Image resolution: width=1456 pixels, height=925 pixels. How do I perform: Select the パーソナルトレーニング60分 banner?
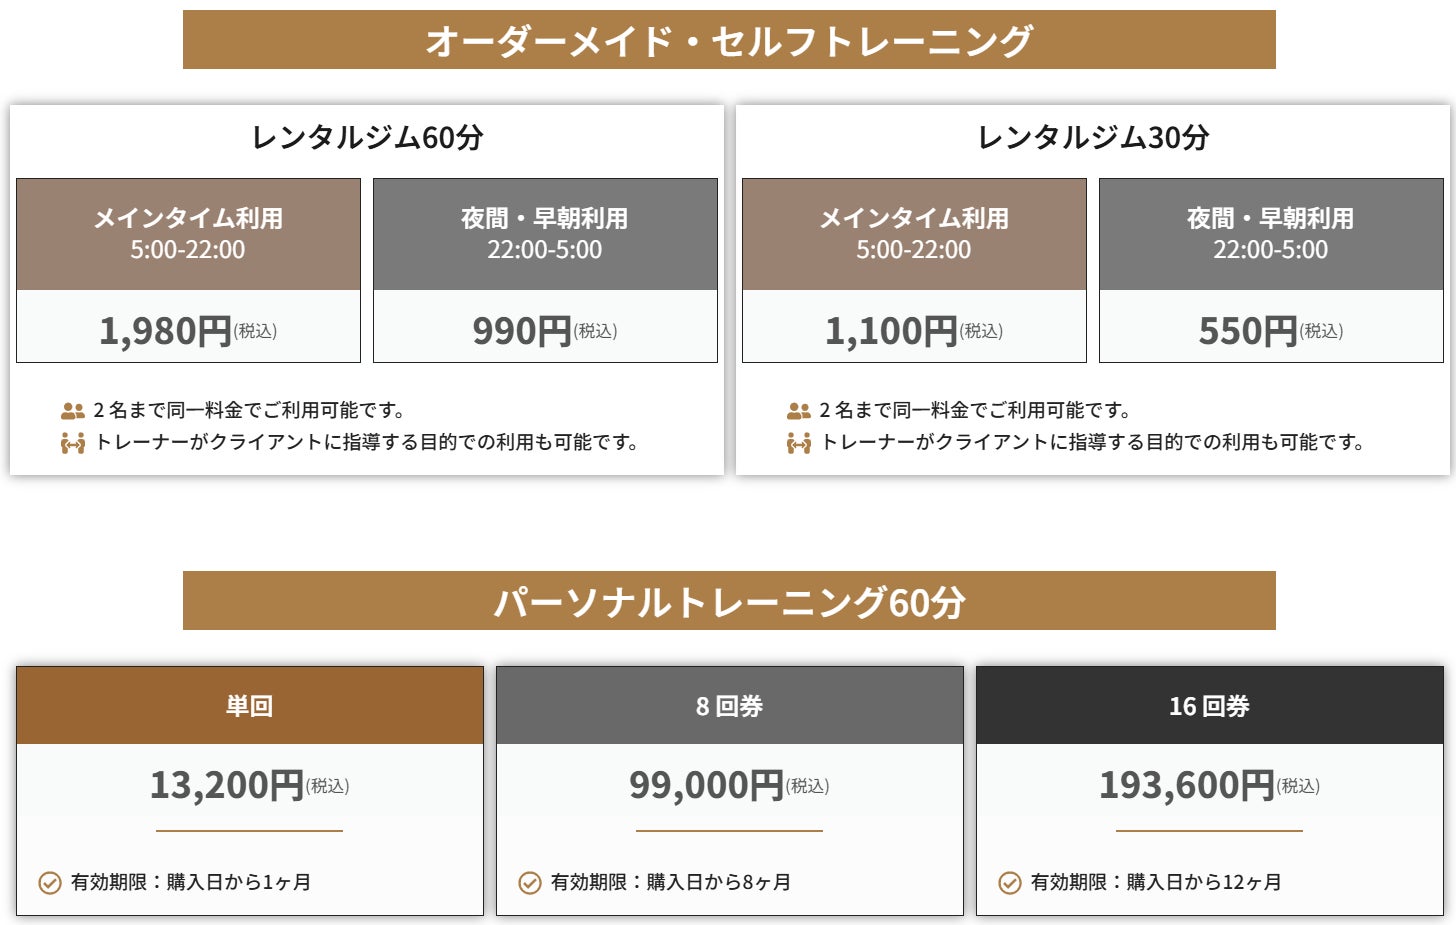tap(729, 601)
